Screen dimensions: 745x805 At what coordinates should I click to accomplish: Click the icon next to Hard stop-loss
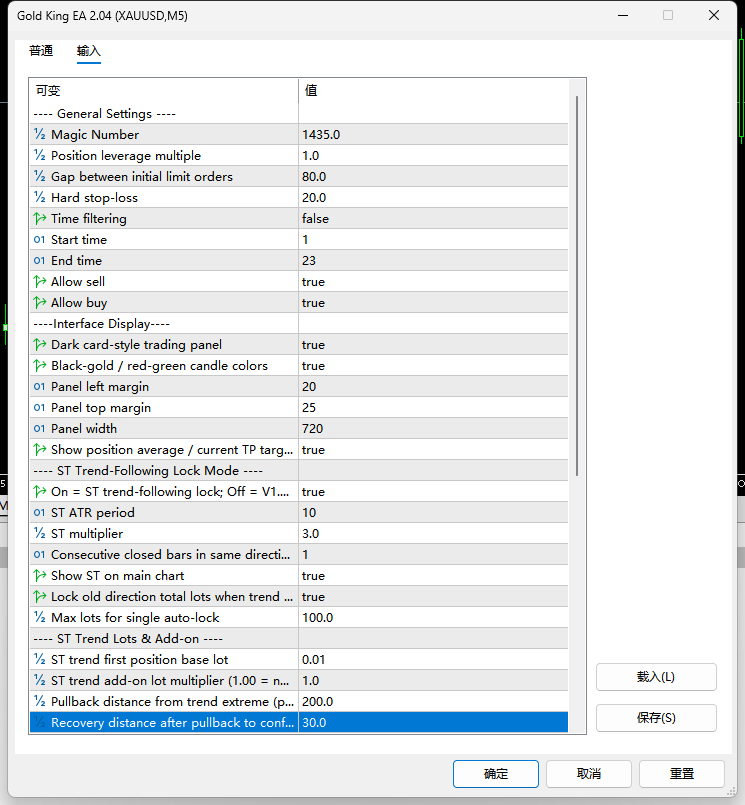pyautogui.click(x=40, y=198)
